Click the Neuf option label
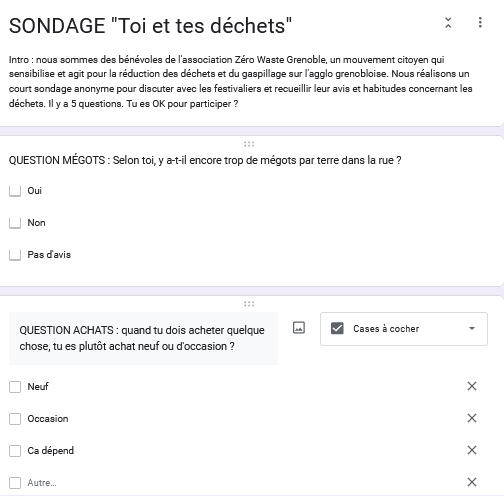The image size is (504, 496). [38, 387]
